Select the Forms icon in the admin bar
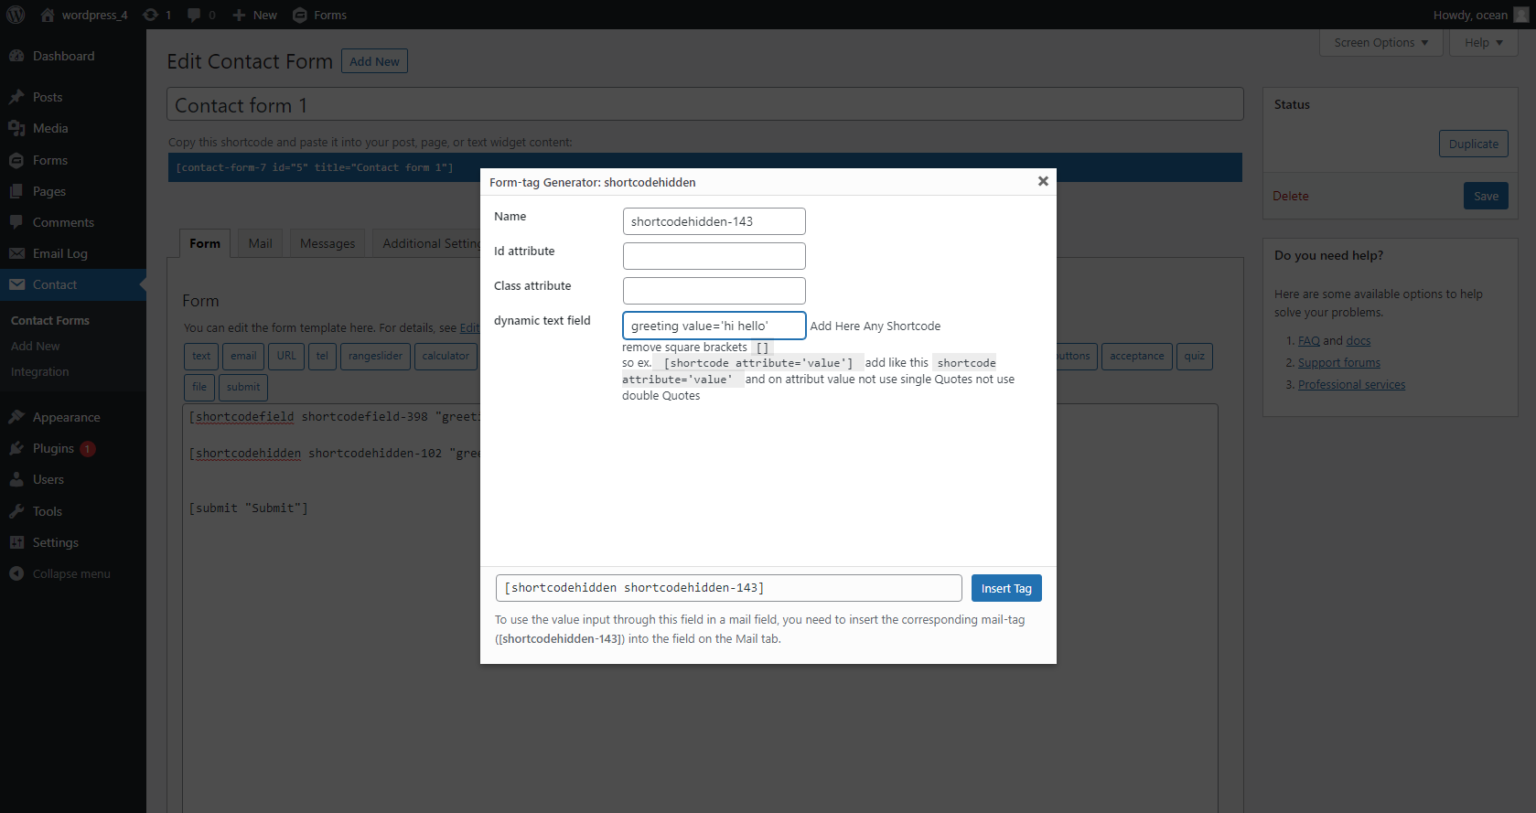This screenshot has height=813, width=1536. tap(298, 14)
